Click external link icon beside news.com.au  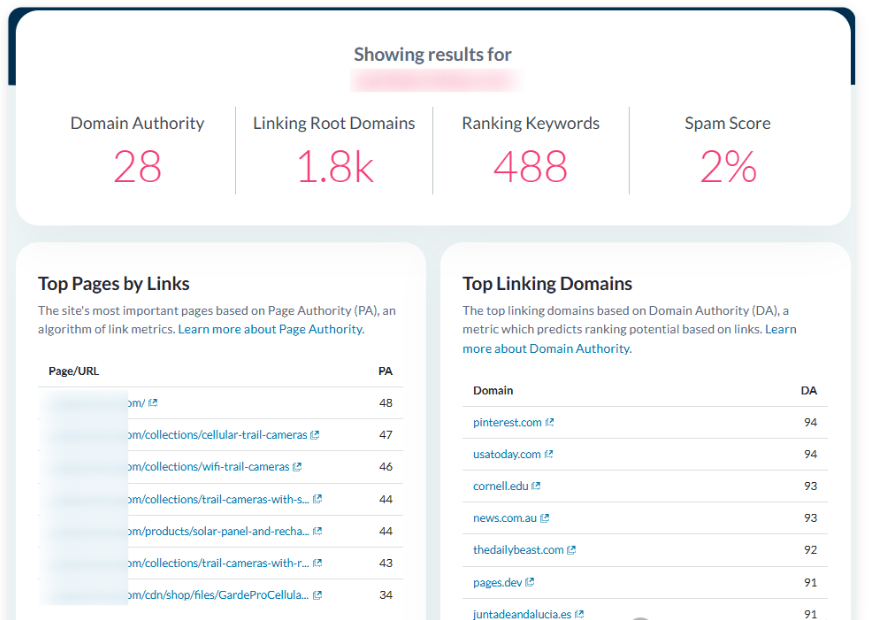tap(545, 519)
